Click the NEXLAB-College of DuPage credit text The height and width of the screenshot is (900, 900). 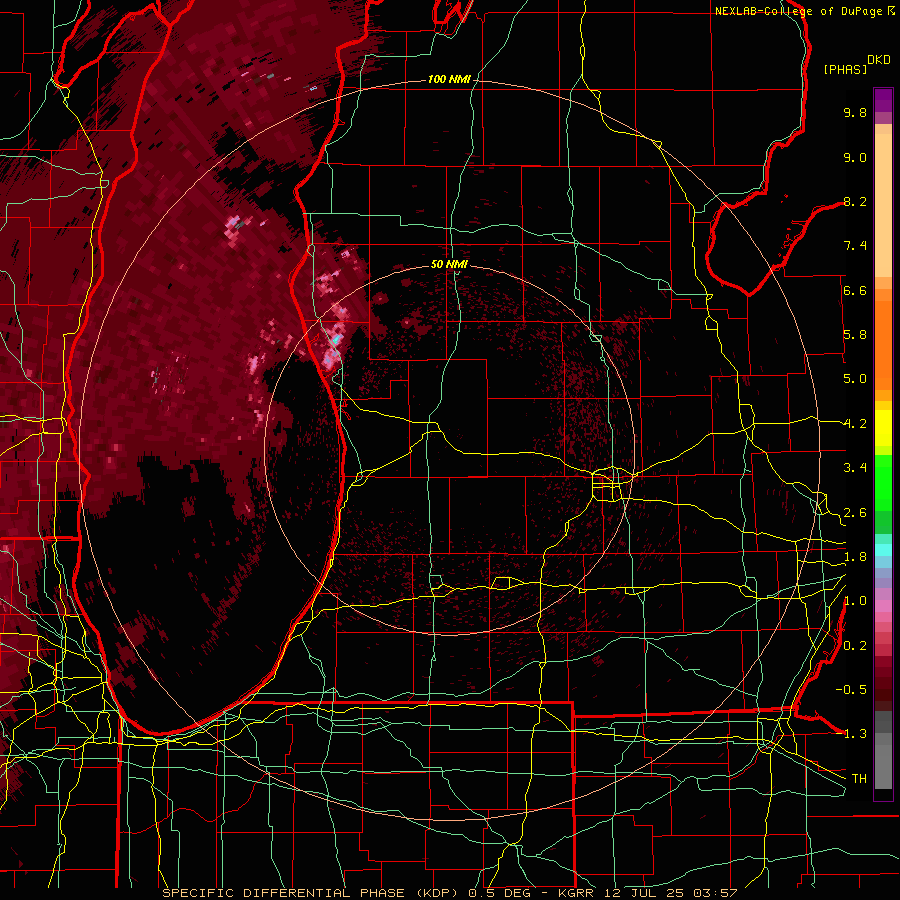[798, 11]
